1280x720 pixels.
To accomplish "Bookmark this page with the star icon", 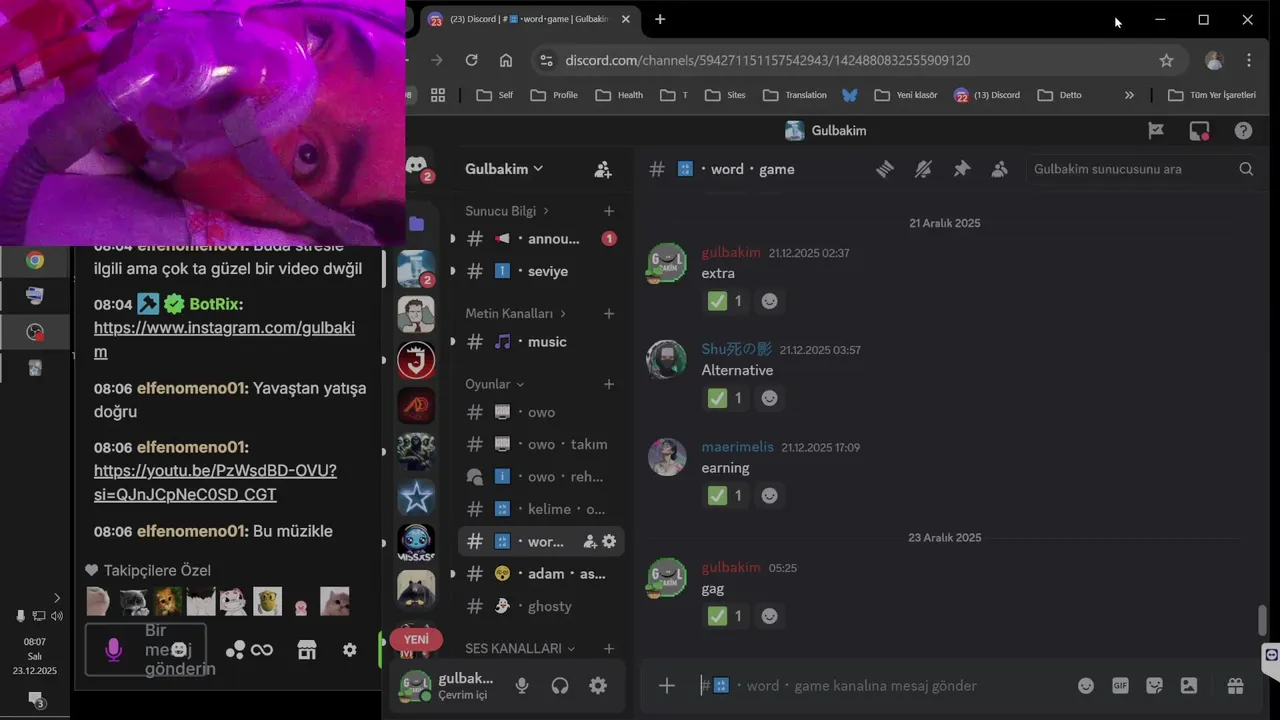I will (x=1166, y=60).
